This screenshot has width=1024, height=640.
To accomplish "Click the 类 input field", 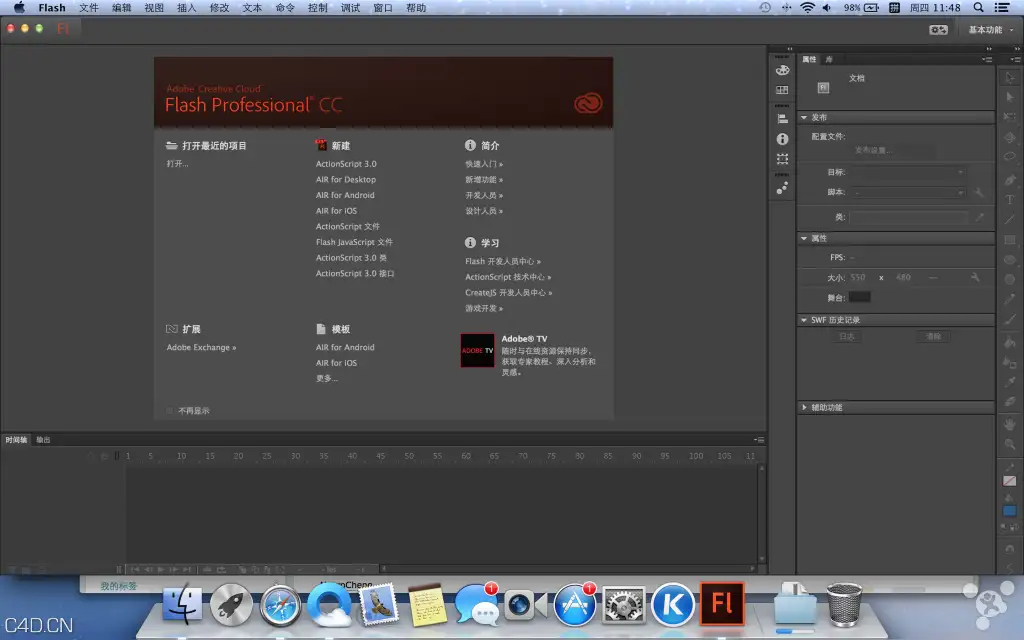I will click(x=908, y=217).
